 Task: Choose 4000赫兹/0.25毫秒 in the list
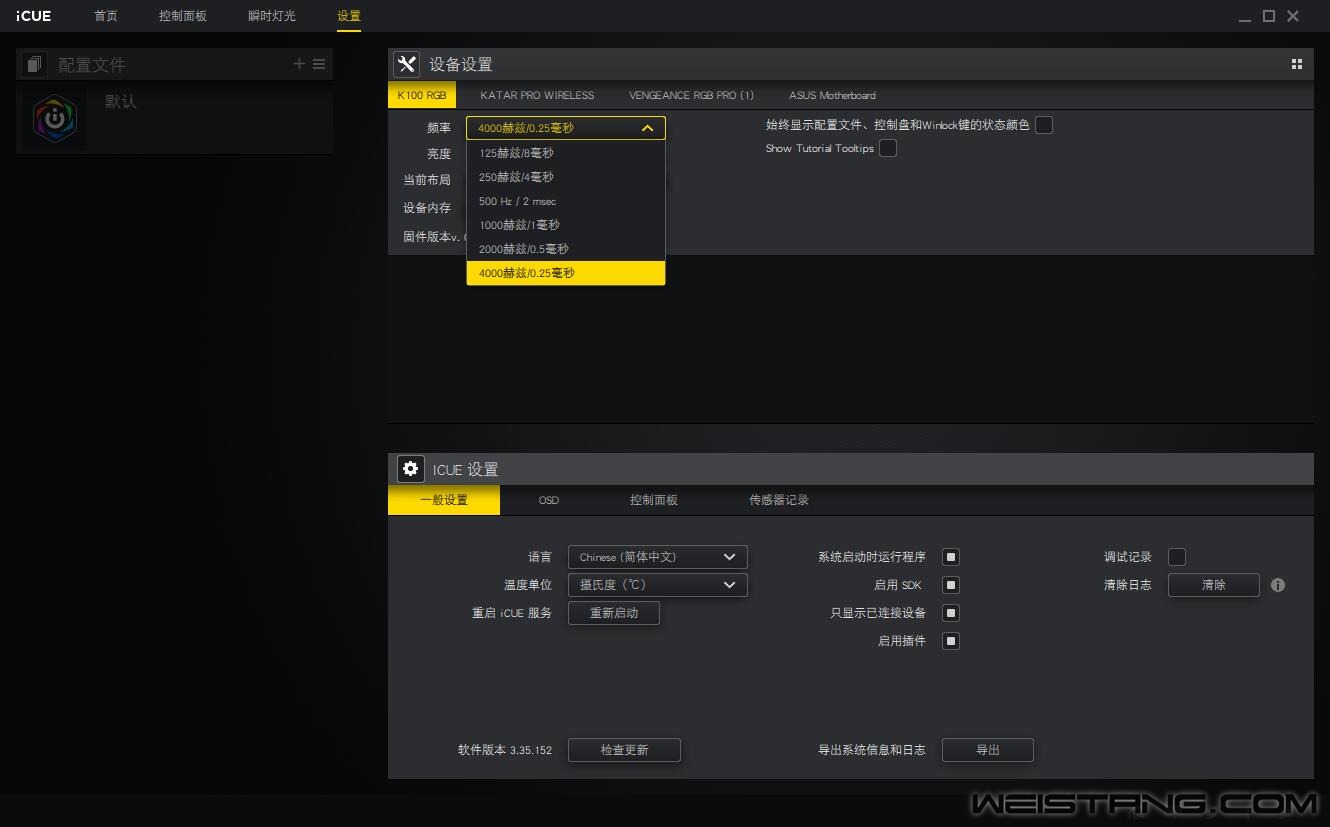(566, 273)
